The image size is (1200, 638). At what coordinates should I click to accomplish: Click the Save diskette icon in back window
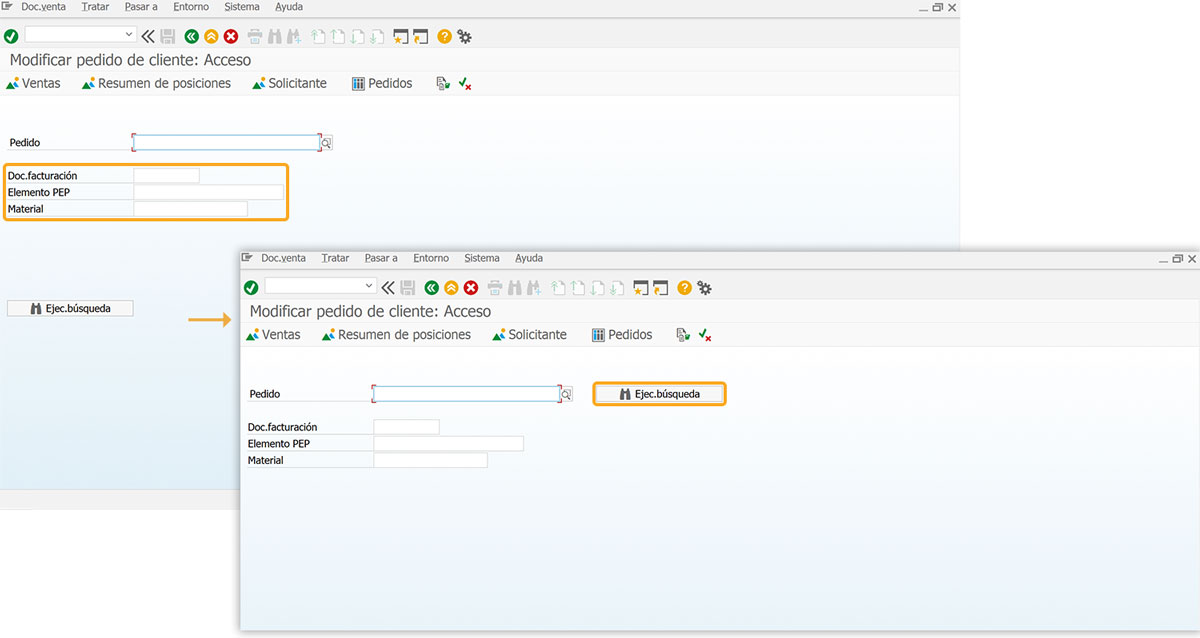[x=167, y=36]
